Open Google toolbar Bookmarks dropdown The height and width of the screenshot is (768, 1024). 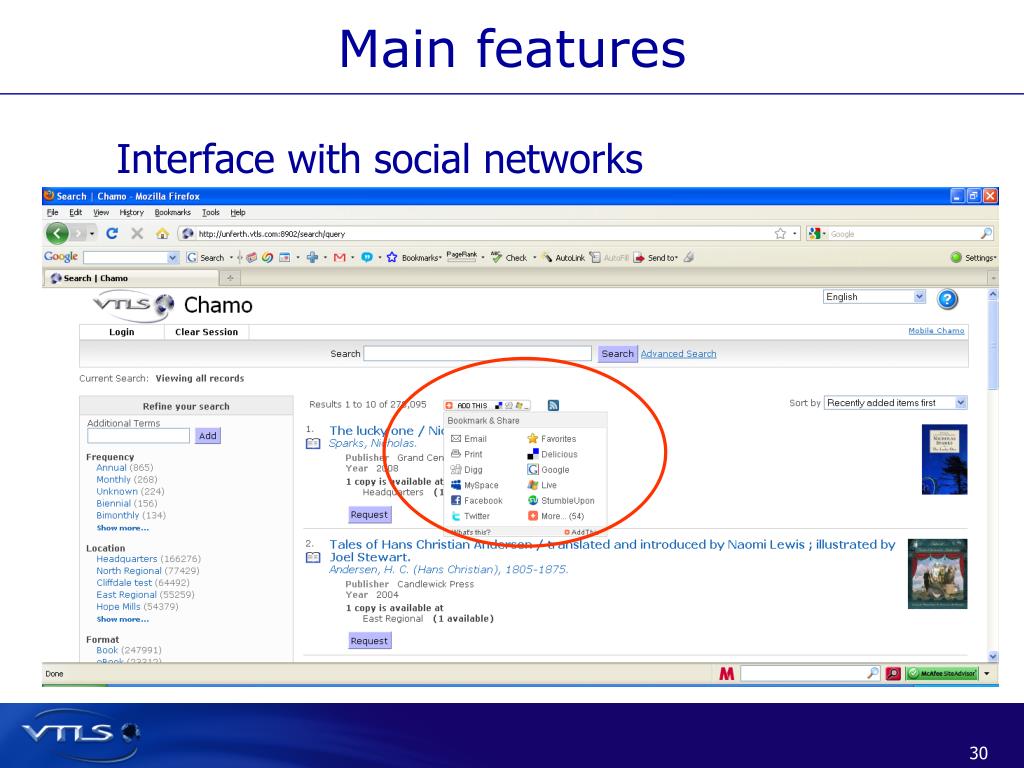pyautogui.click(x=415, y=257)
